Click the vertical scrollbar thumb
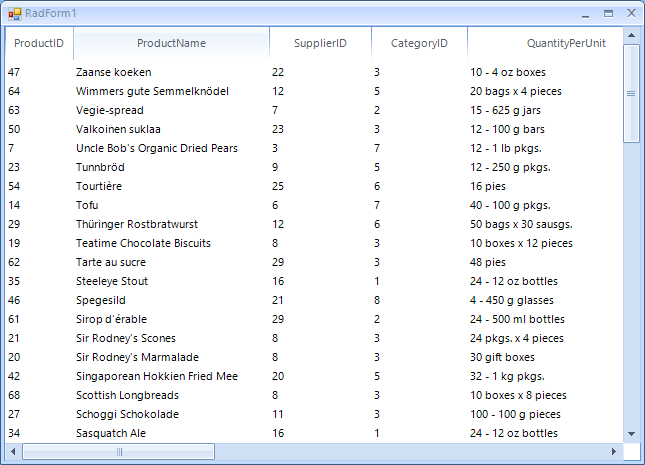Image resolution: width=645 pixels, height=465 pixels. pyautogui.click(x=631, y=94)
